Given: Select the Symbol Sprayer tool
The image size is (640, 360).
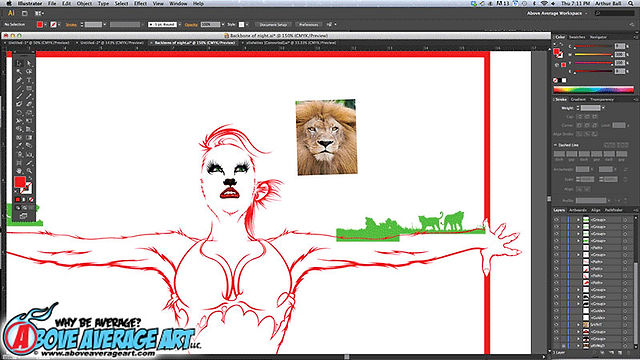Looking at the screenshot, I should point(19,155).
